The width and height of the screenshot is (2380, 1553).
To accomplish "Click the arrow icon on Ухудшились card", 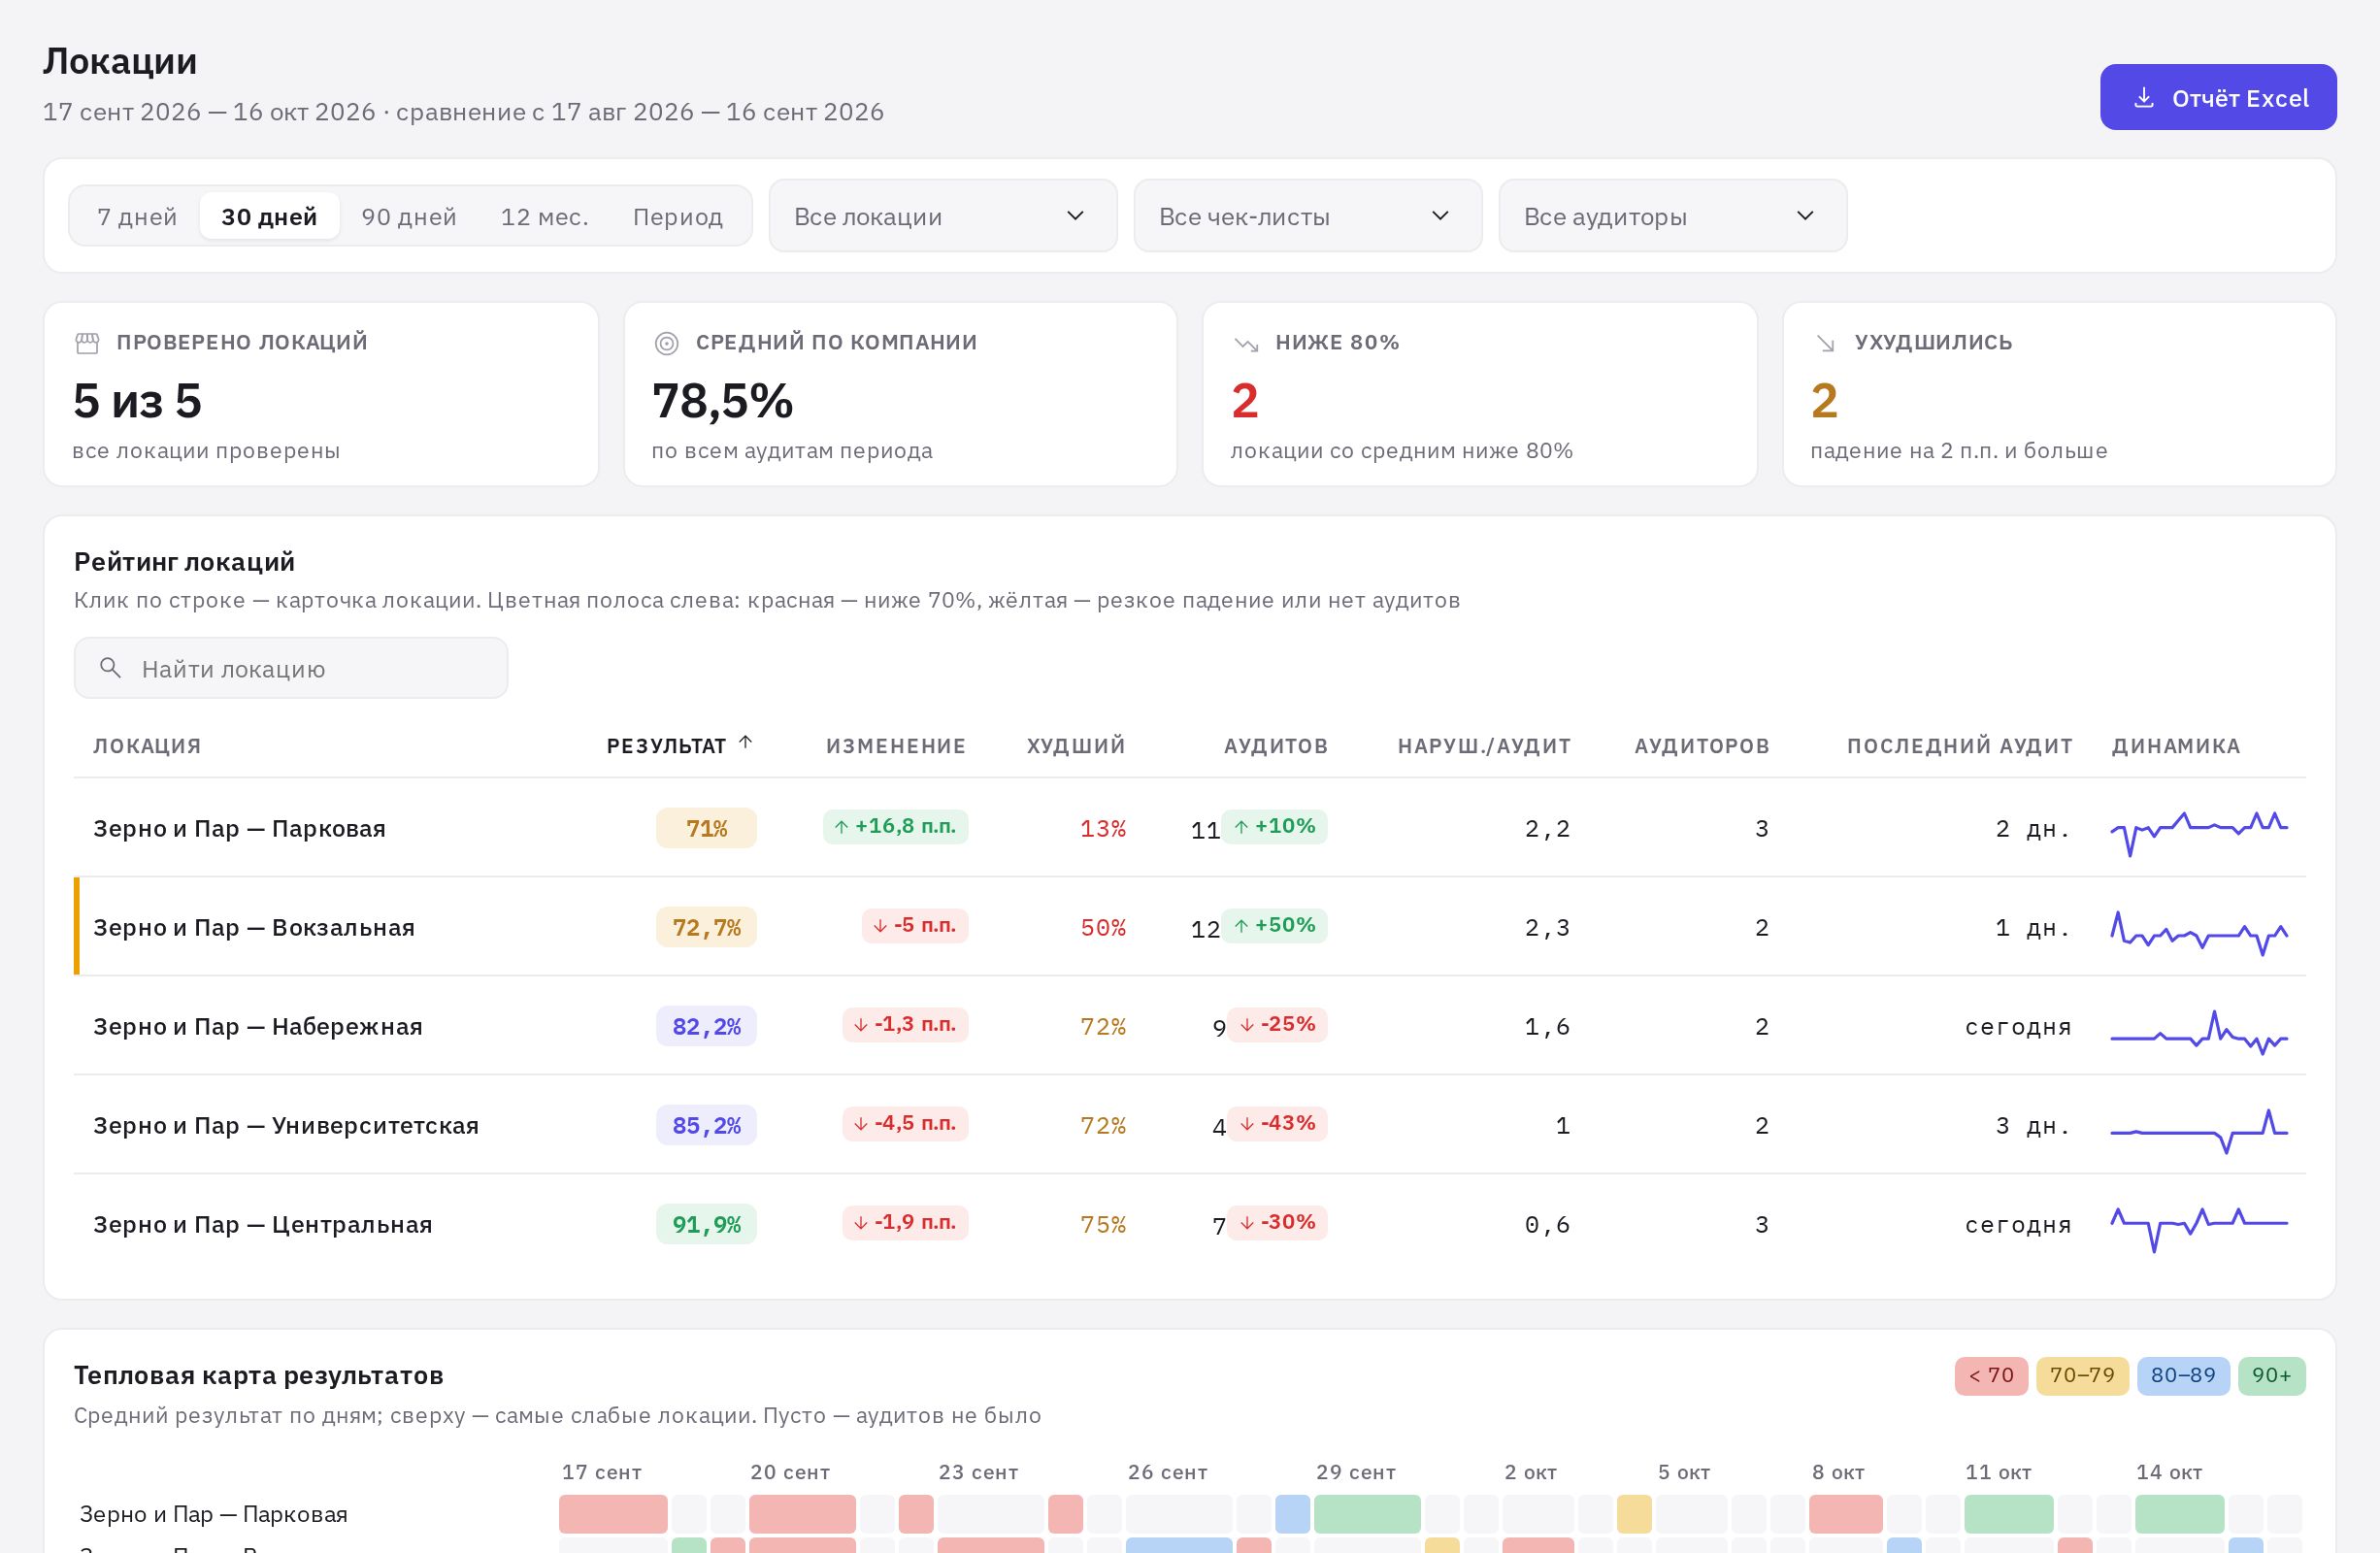I will 1825,343.
